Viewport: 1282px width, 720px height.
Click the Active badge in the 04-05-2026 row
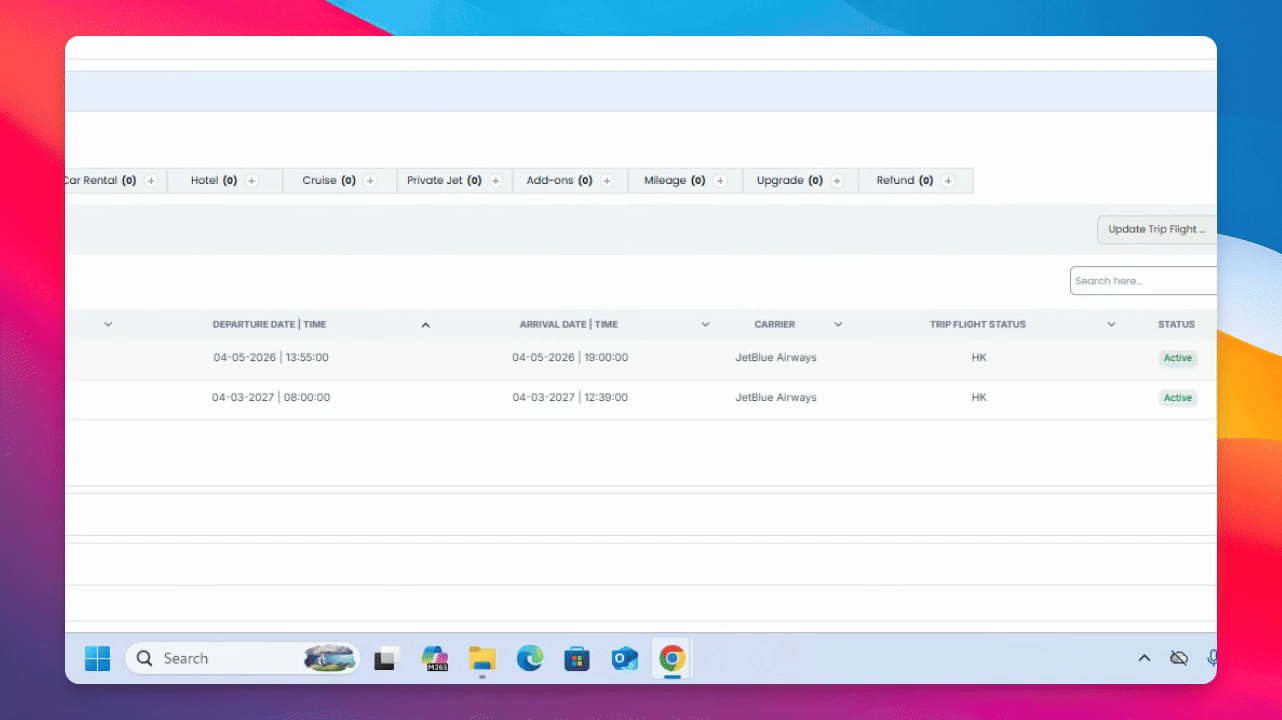[1178, 358]
